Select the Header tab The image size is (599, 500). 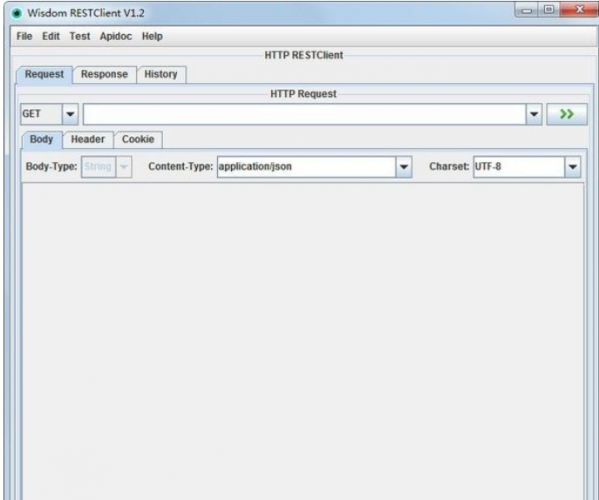click(88, 139)
